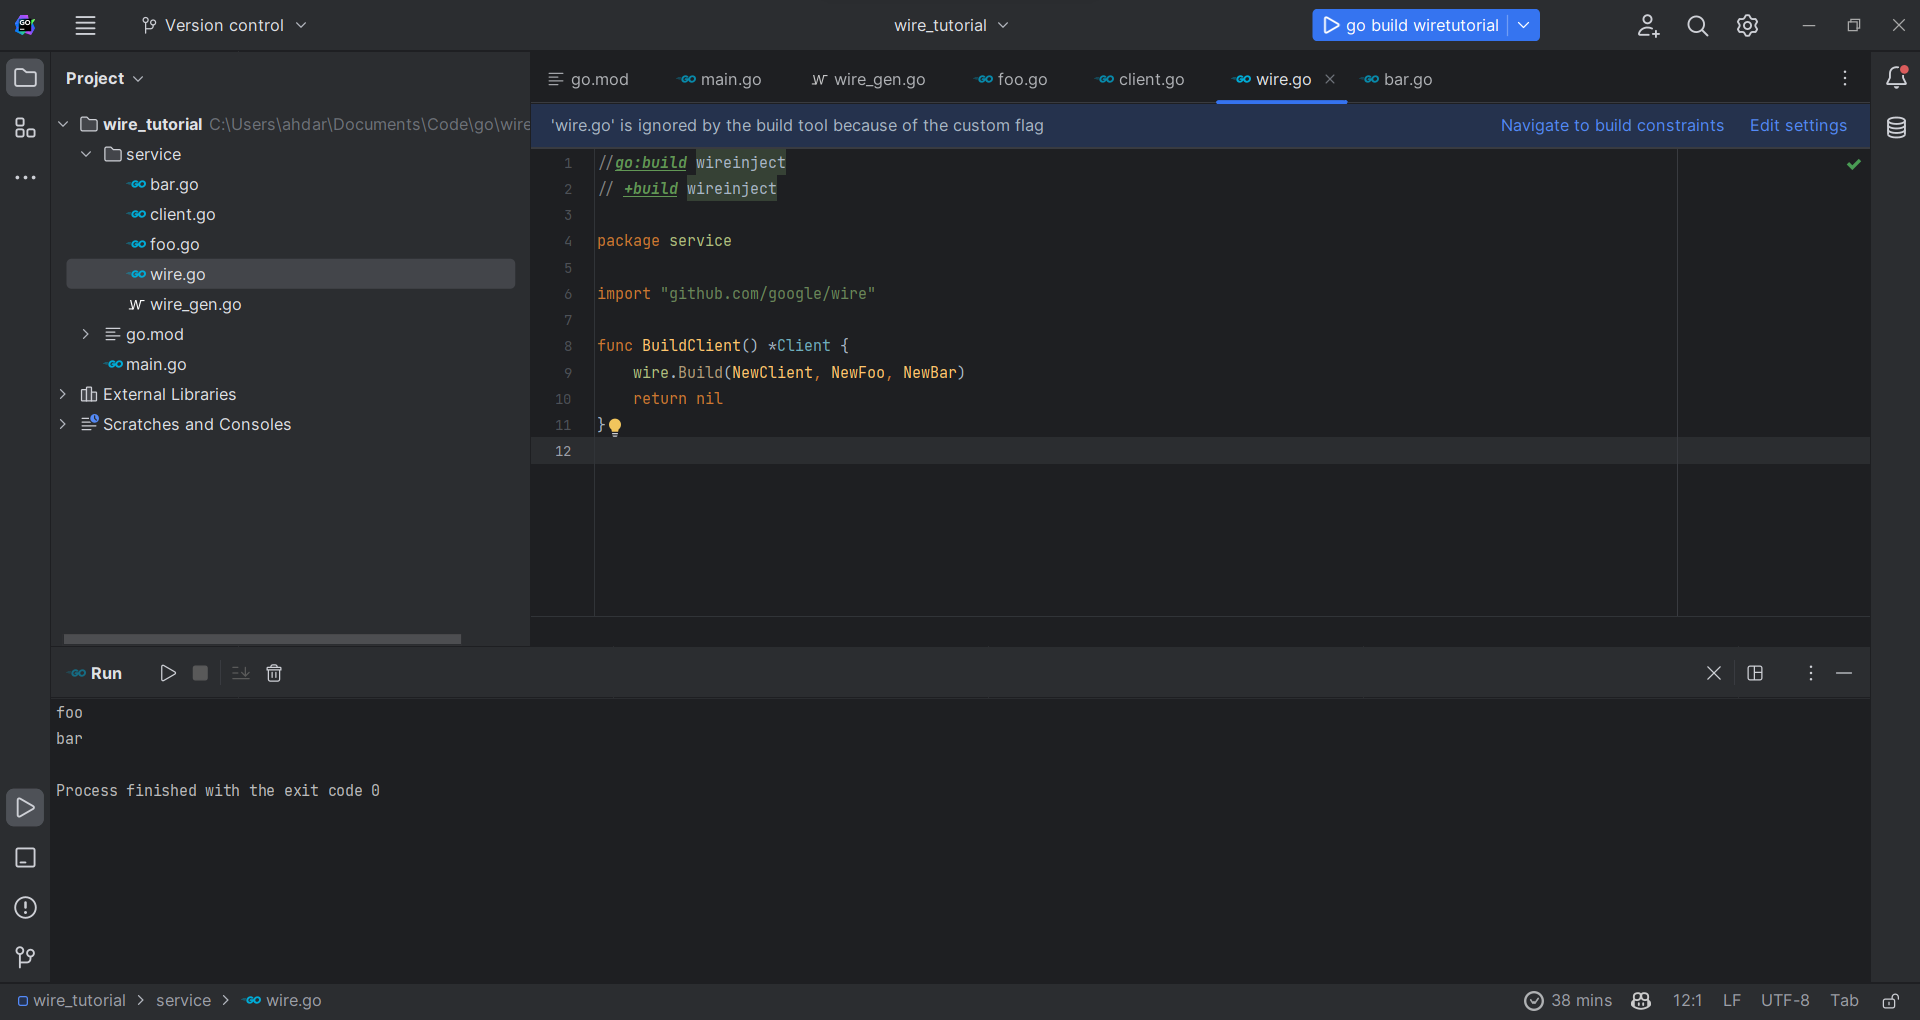Clear the run console with trash icon
Viewport: 1920px width, 1020px height.
[274, 673]
